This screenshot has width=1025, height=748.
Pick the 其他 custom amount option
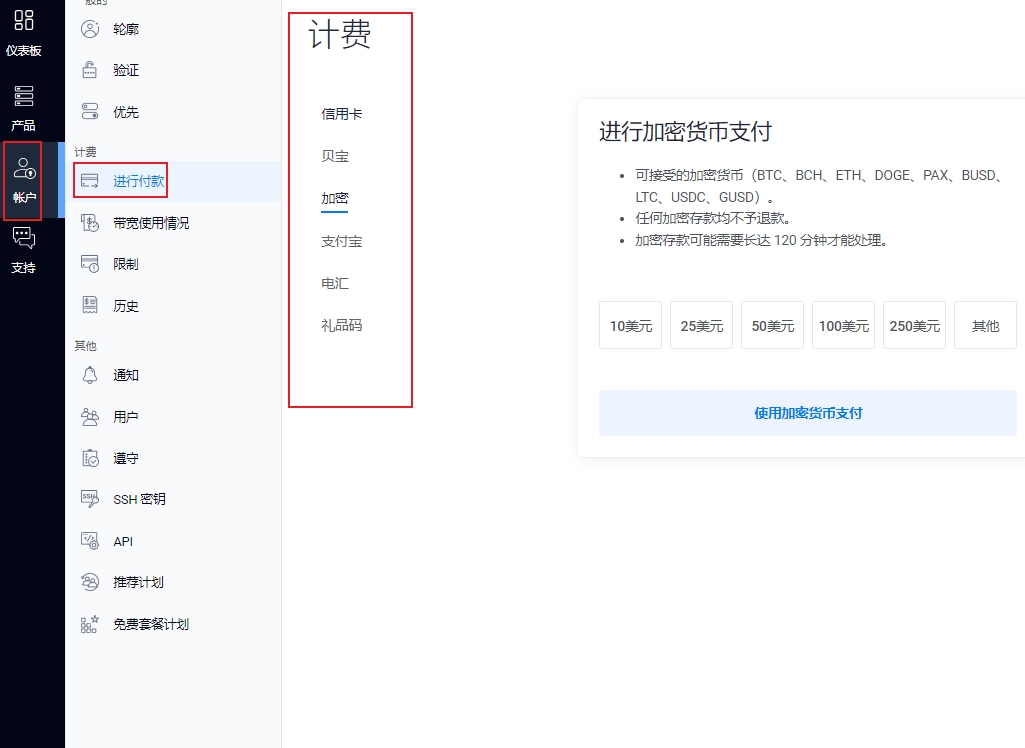tap(985, 326)
